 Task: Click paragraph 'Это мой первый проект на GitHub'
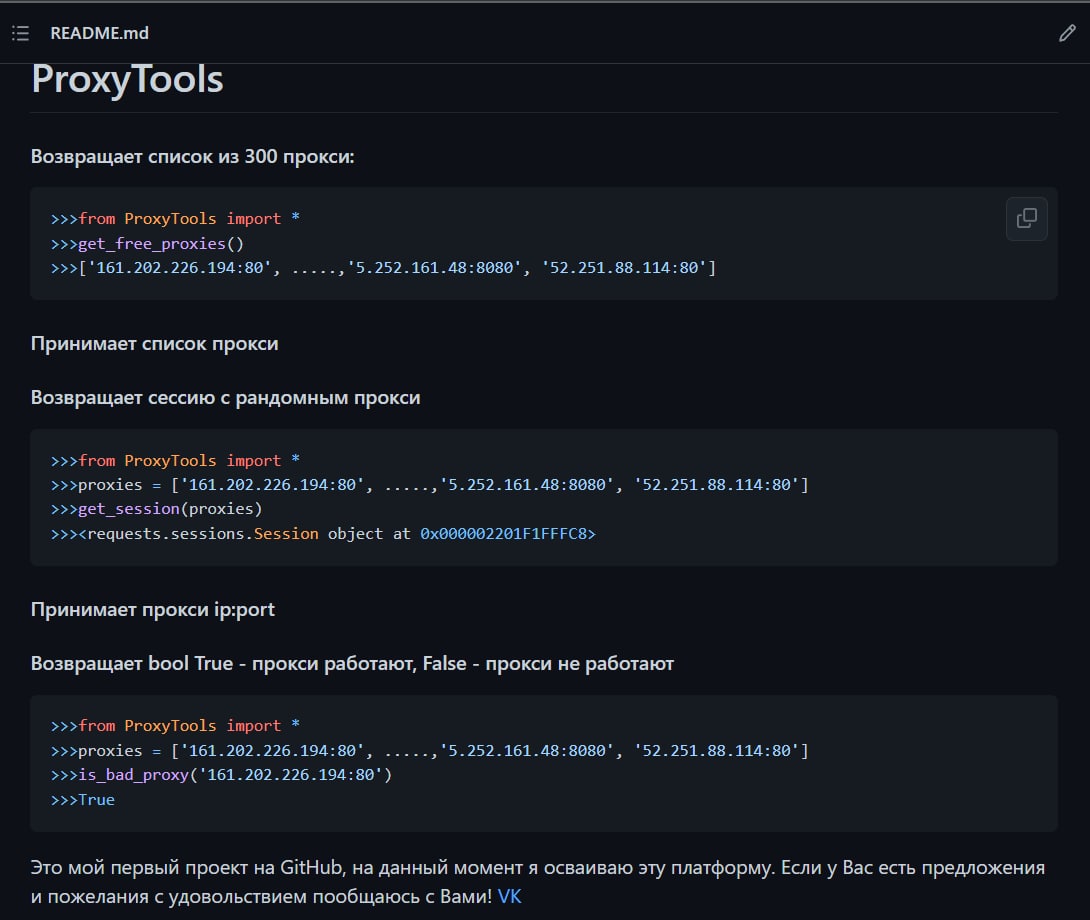click(537, 882)
